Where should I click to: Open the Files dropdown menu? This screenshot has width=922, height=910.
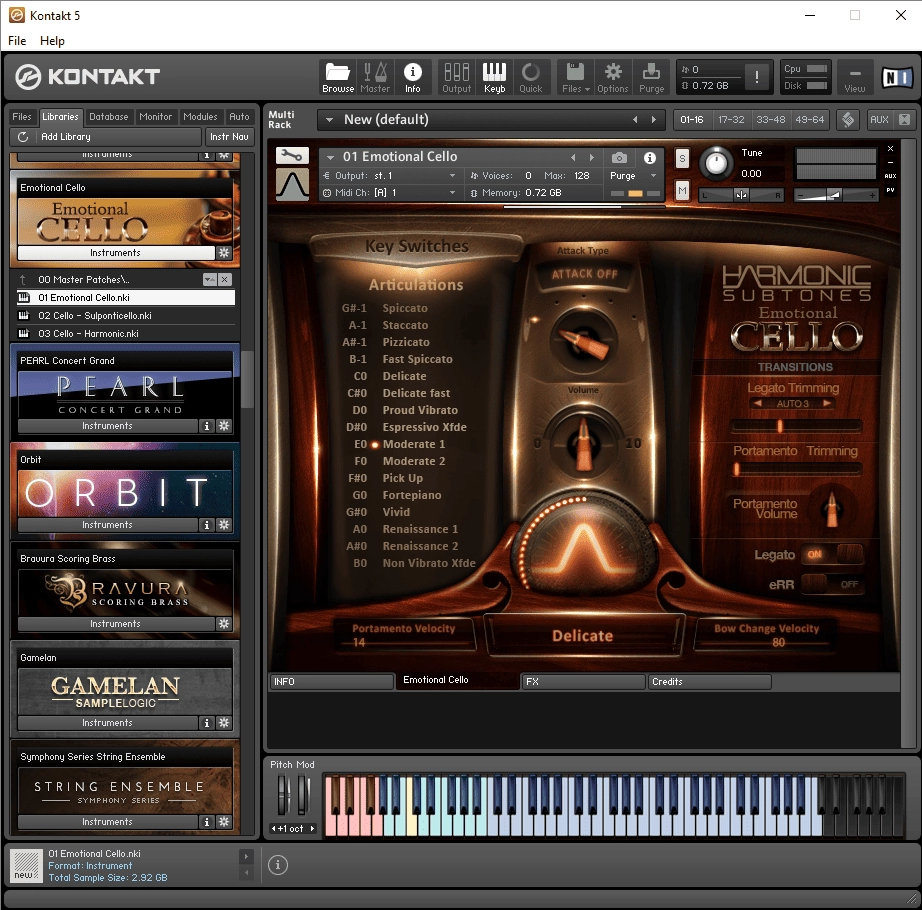click(x=575, y=78)
